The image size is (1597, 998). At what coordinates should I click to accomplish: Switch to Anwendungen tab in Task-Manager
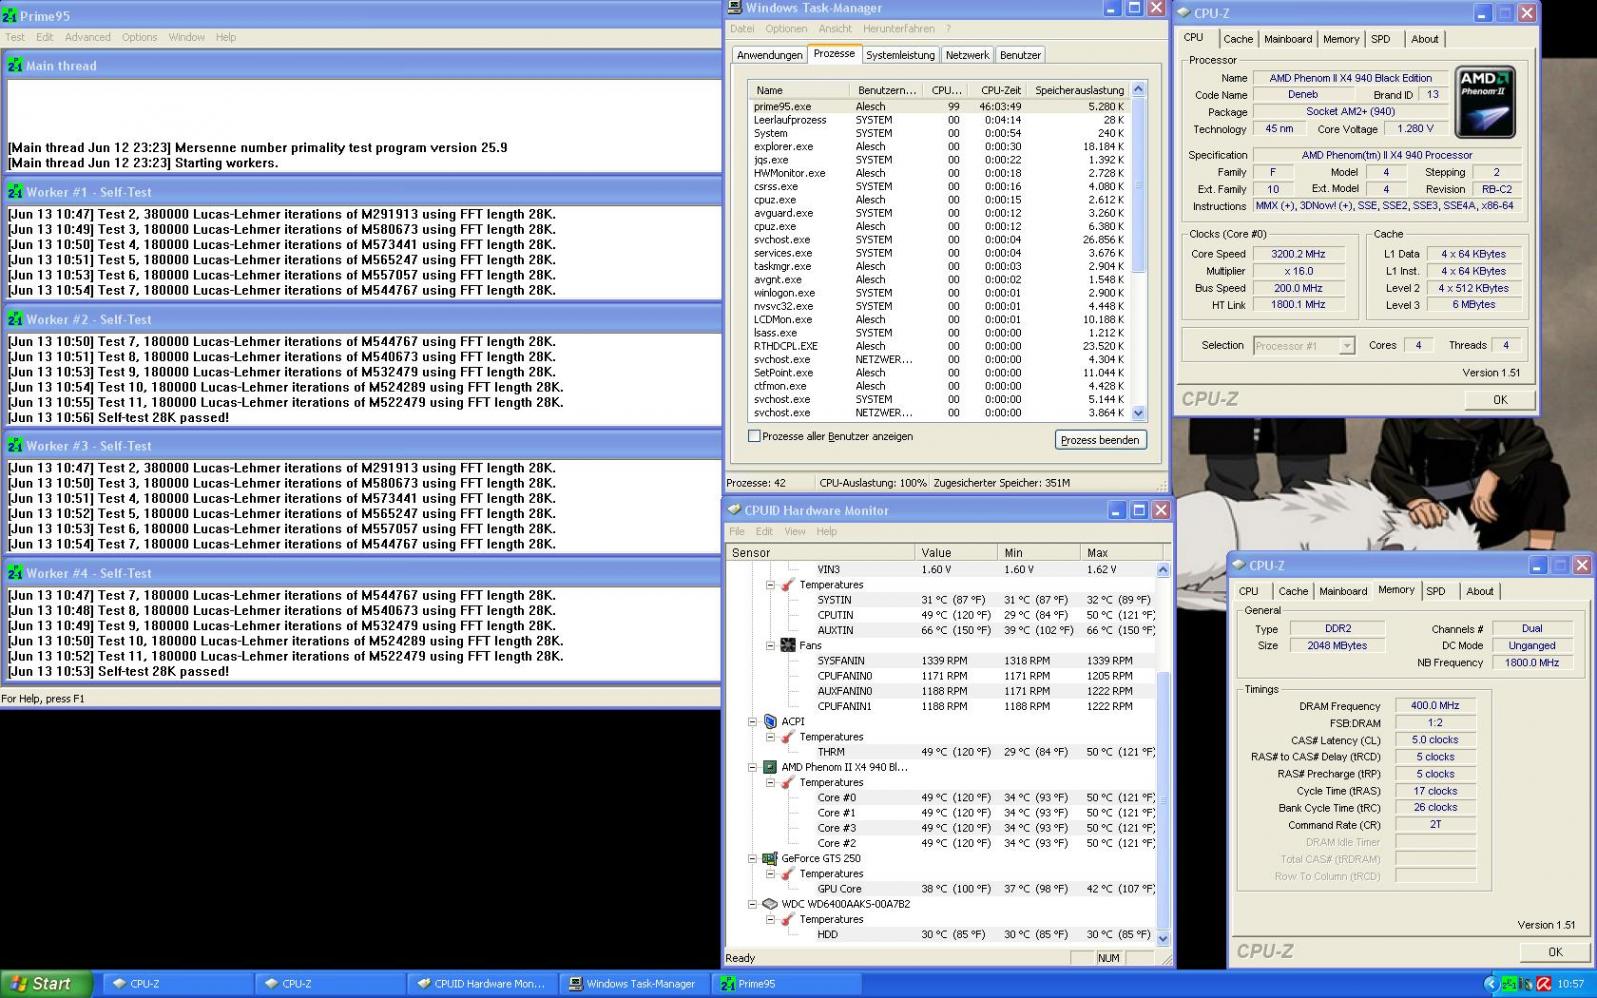coord(769,55)
